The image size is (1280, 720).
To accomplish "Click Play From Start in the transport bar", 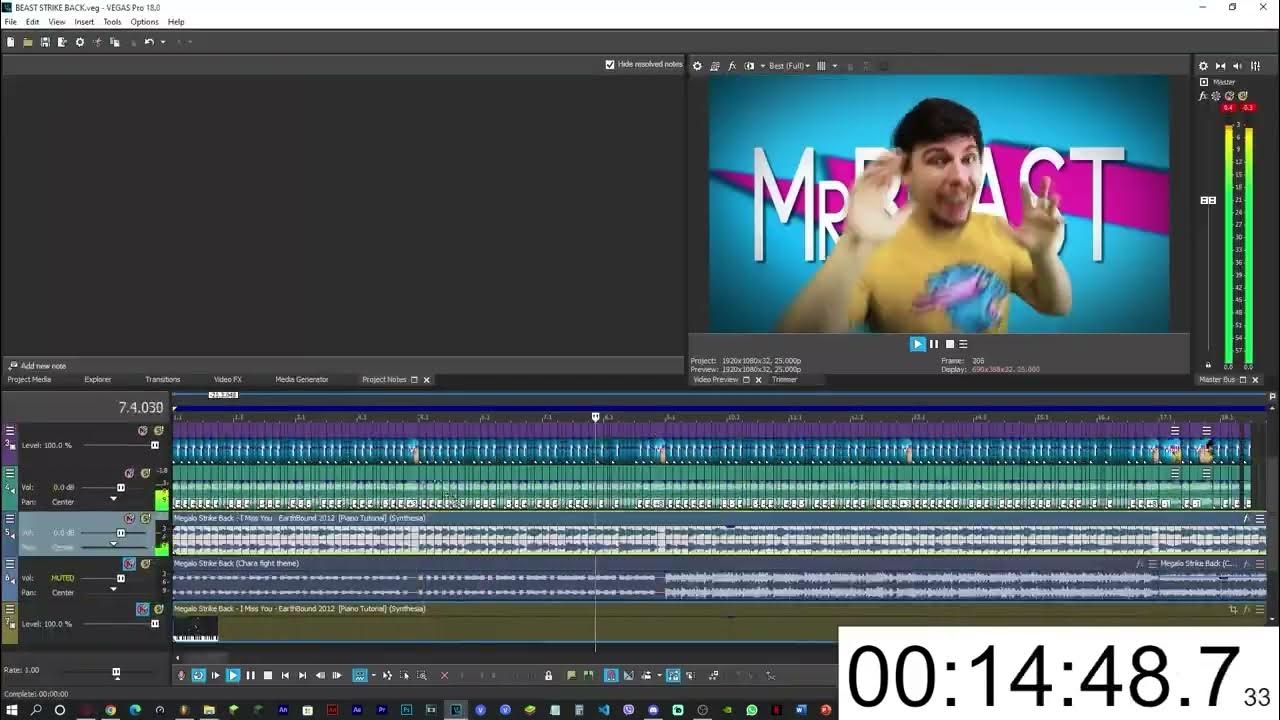I will [x=216, y=675].
